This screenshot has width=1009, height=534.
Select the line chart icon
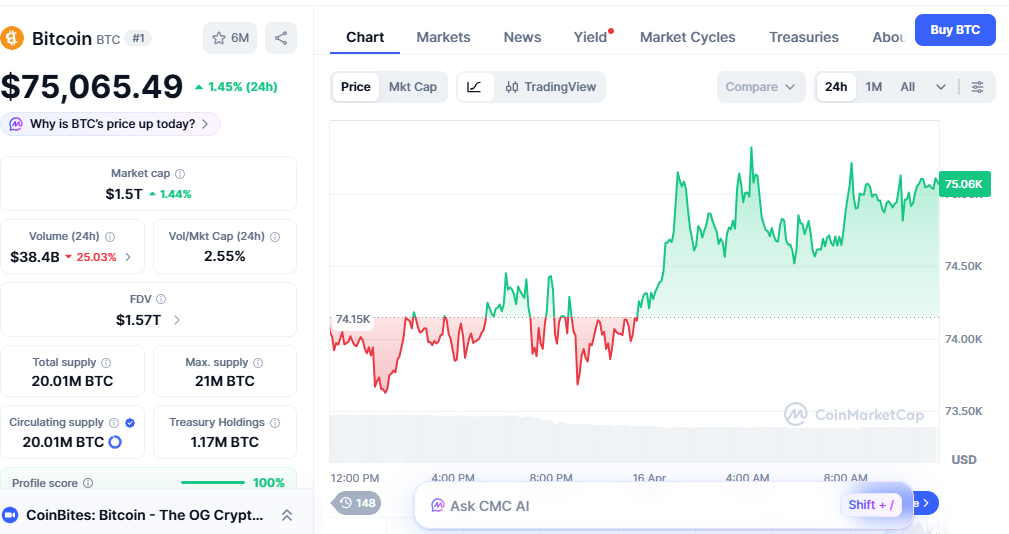tap(475, 87)
